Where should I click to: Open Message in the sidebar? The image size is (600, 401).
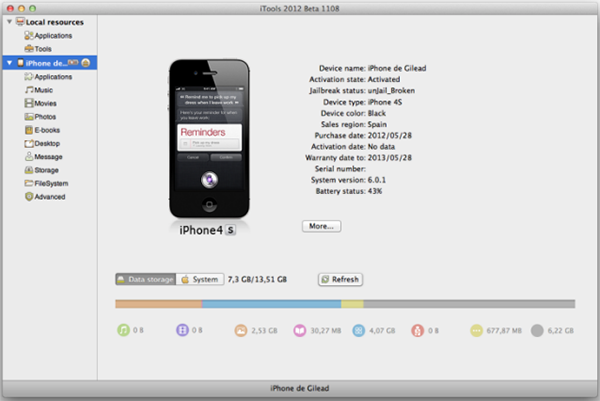48,156
